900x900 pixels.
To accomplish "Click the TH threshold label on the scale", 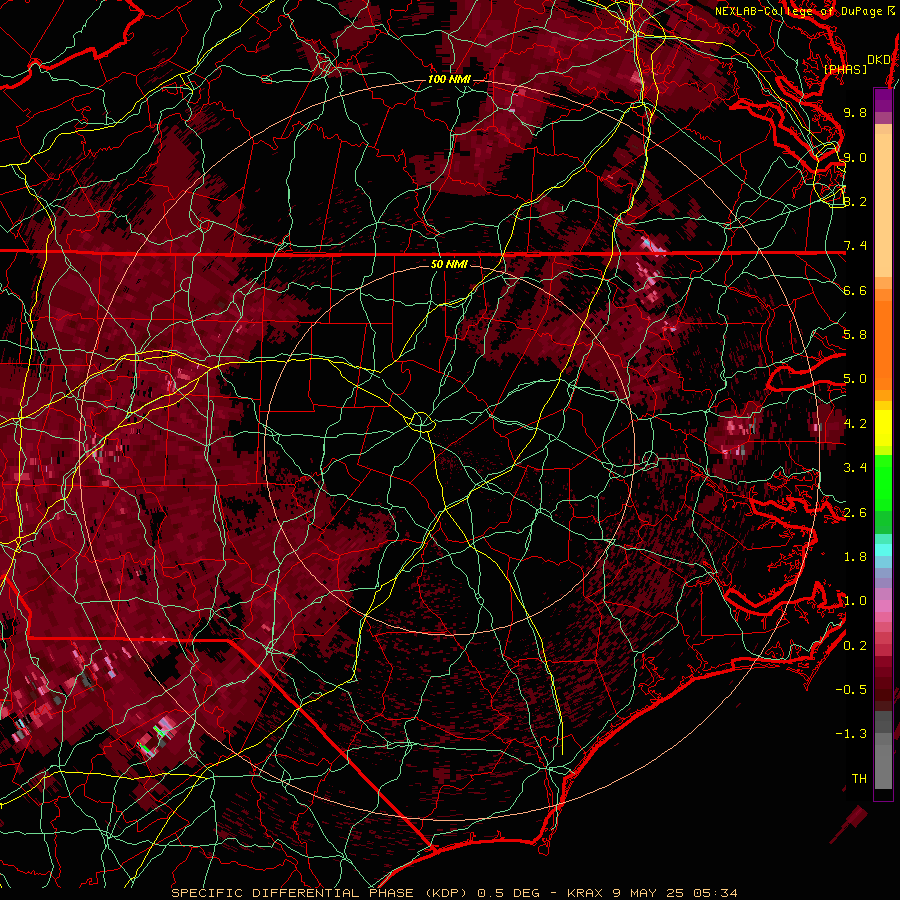I will pos(859,779).
